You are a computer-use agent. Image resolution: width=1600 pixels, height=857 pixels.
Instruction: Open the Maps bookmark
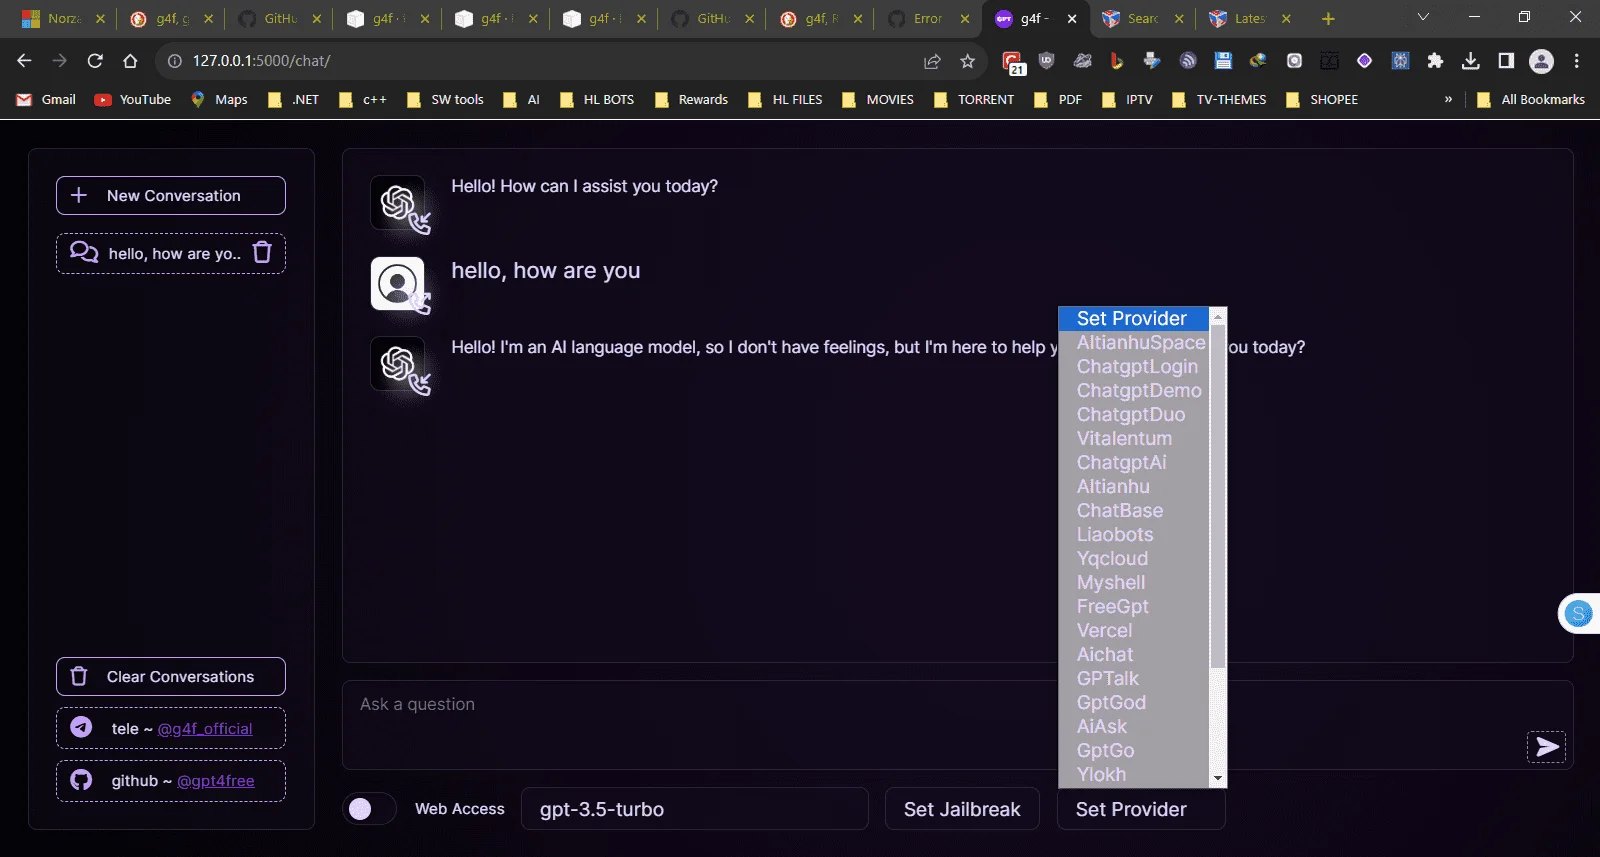click(x=219, y=99)
